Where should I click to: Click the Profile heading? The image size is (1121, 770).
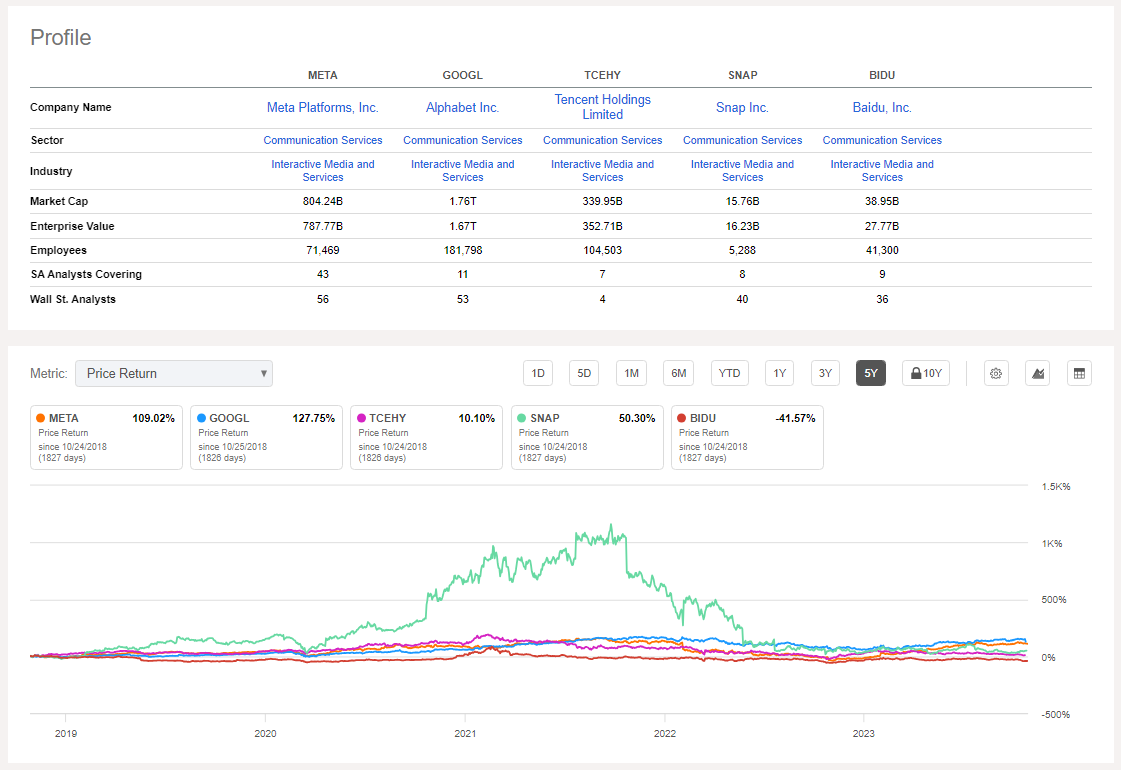point(61,37)
